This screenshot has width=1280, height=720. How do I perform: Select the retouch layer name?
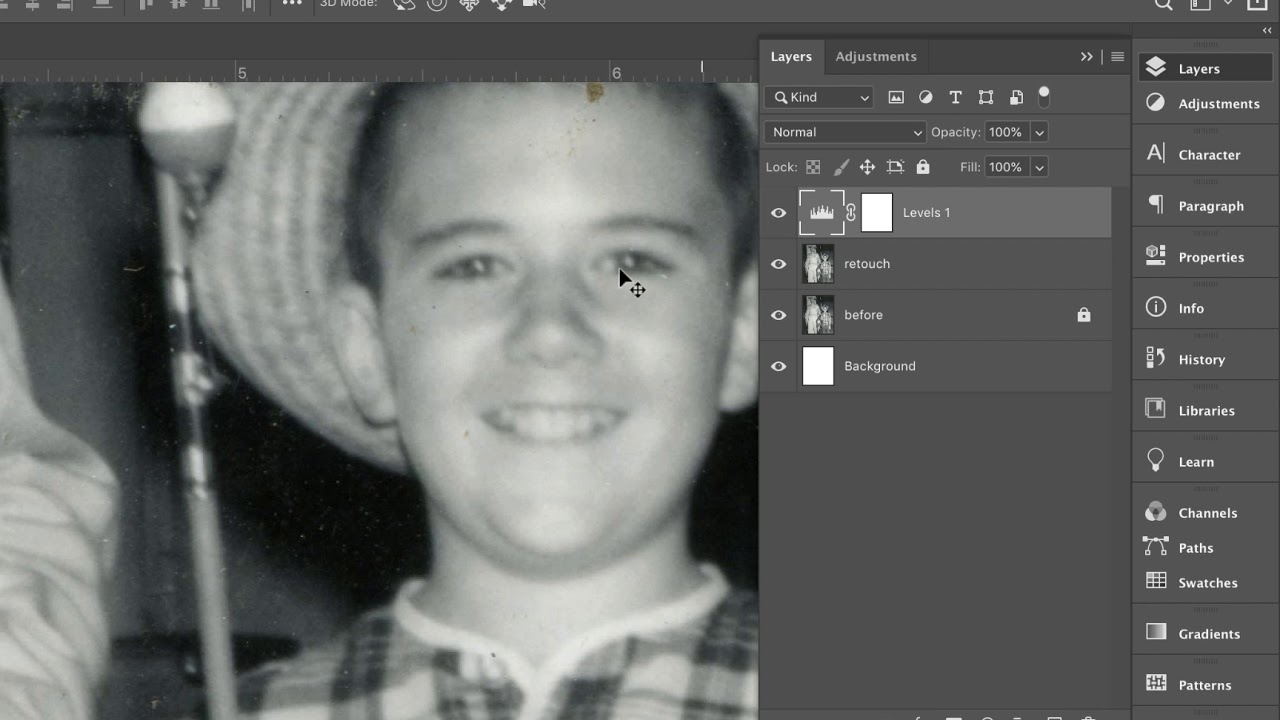pyautogui.click(x=867, y=264)
